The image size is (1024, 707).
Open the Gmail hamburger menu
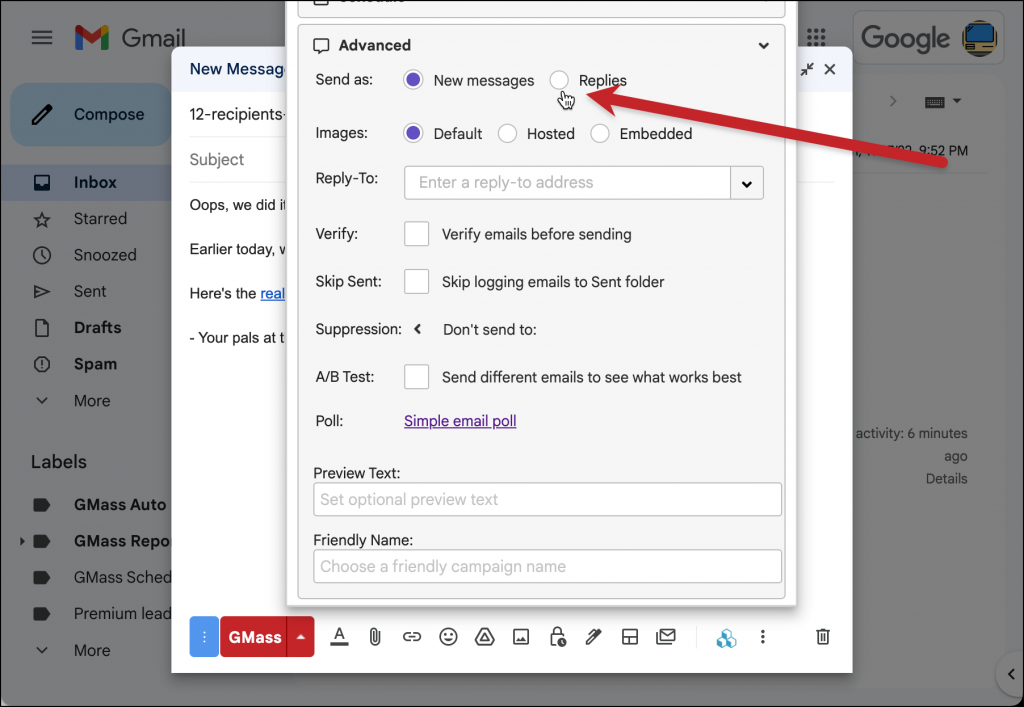41,37
